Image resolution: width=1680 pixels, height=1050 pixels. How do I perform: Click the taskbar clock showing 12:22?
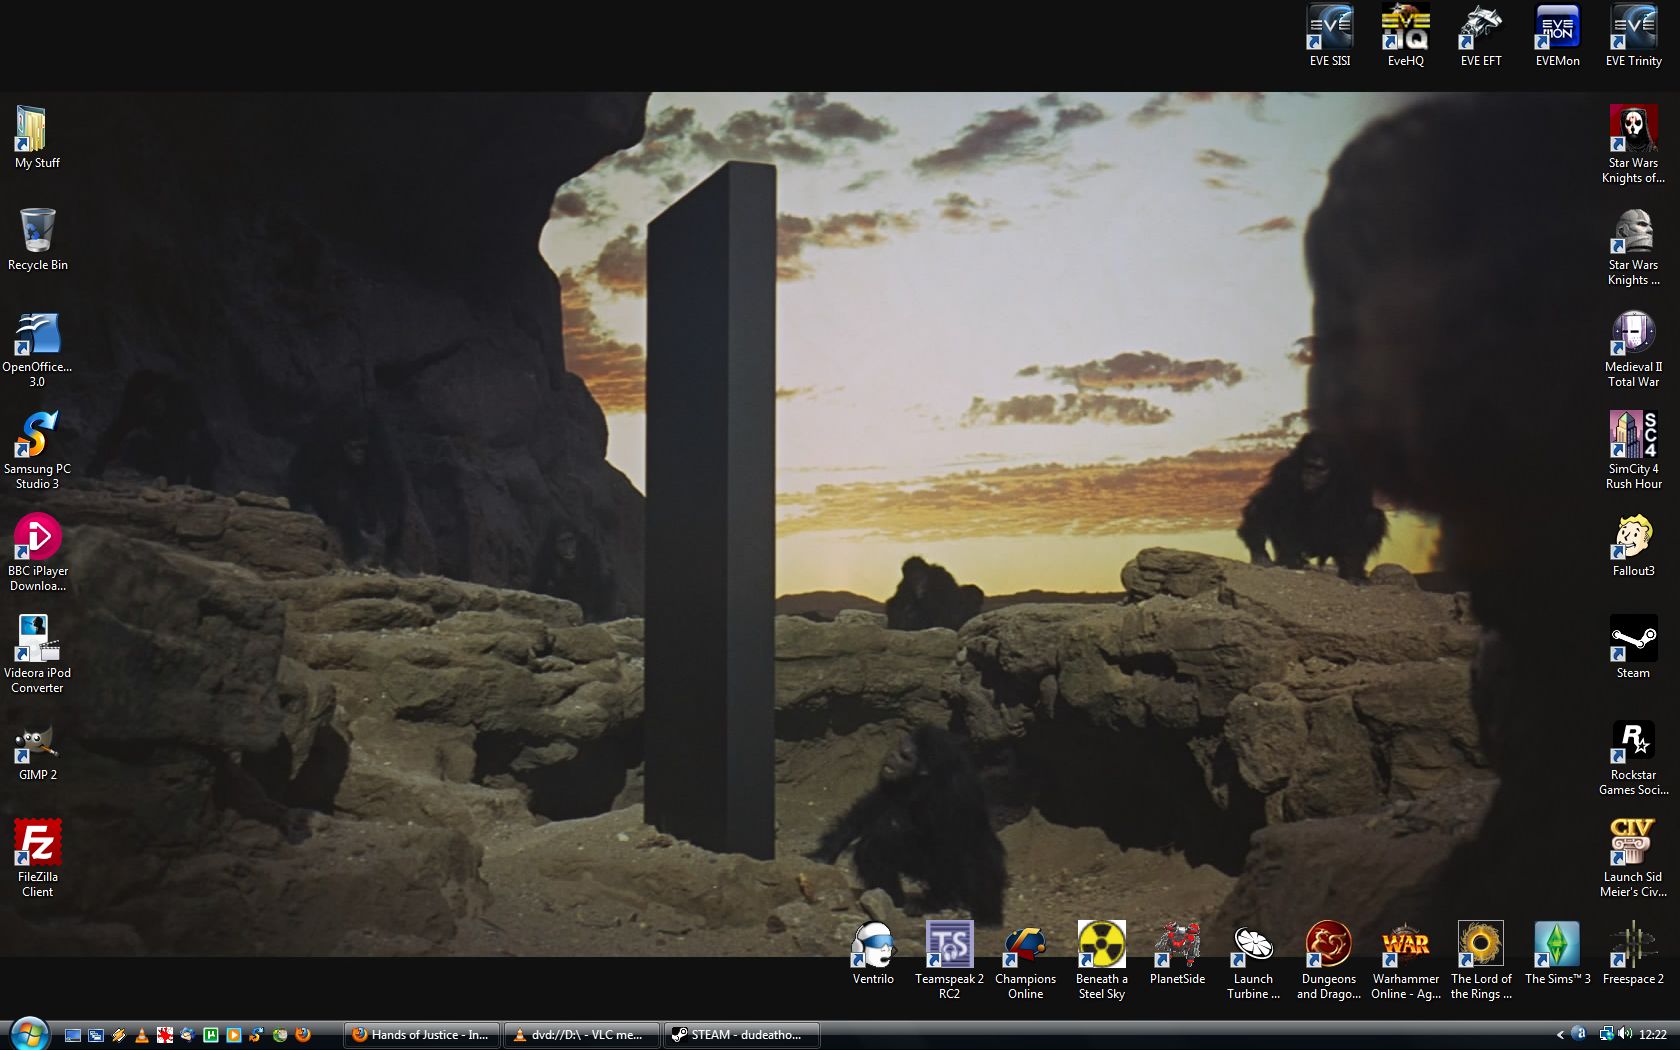(1653, 1035)
